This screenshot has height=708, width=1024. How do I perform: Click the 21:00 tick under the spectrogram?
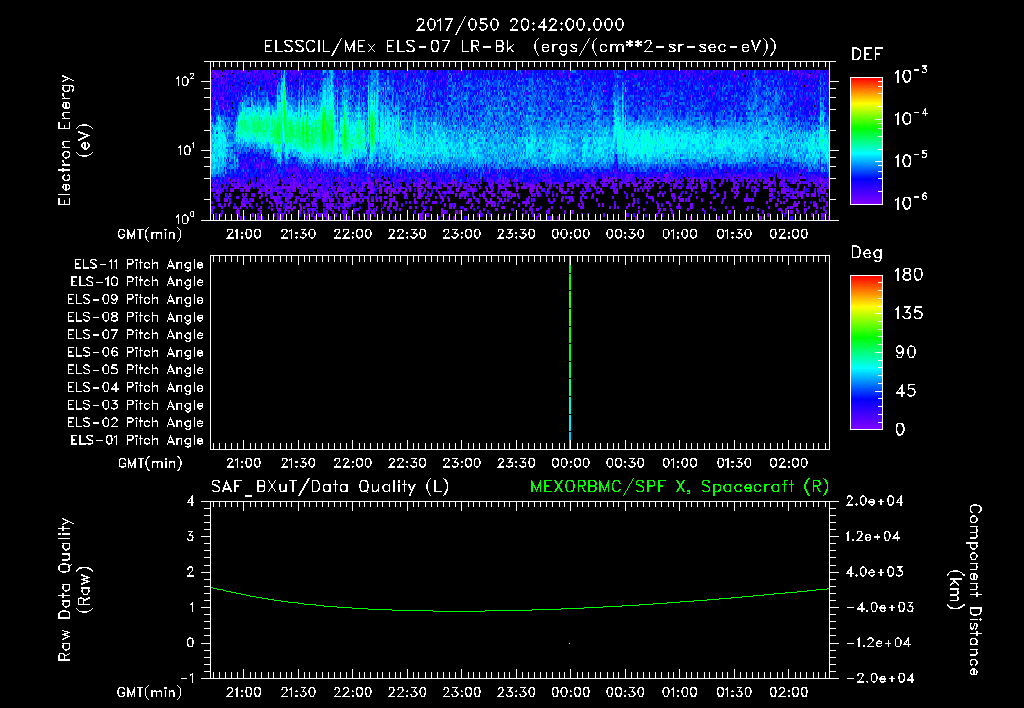244,234
